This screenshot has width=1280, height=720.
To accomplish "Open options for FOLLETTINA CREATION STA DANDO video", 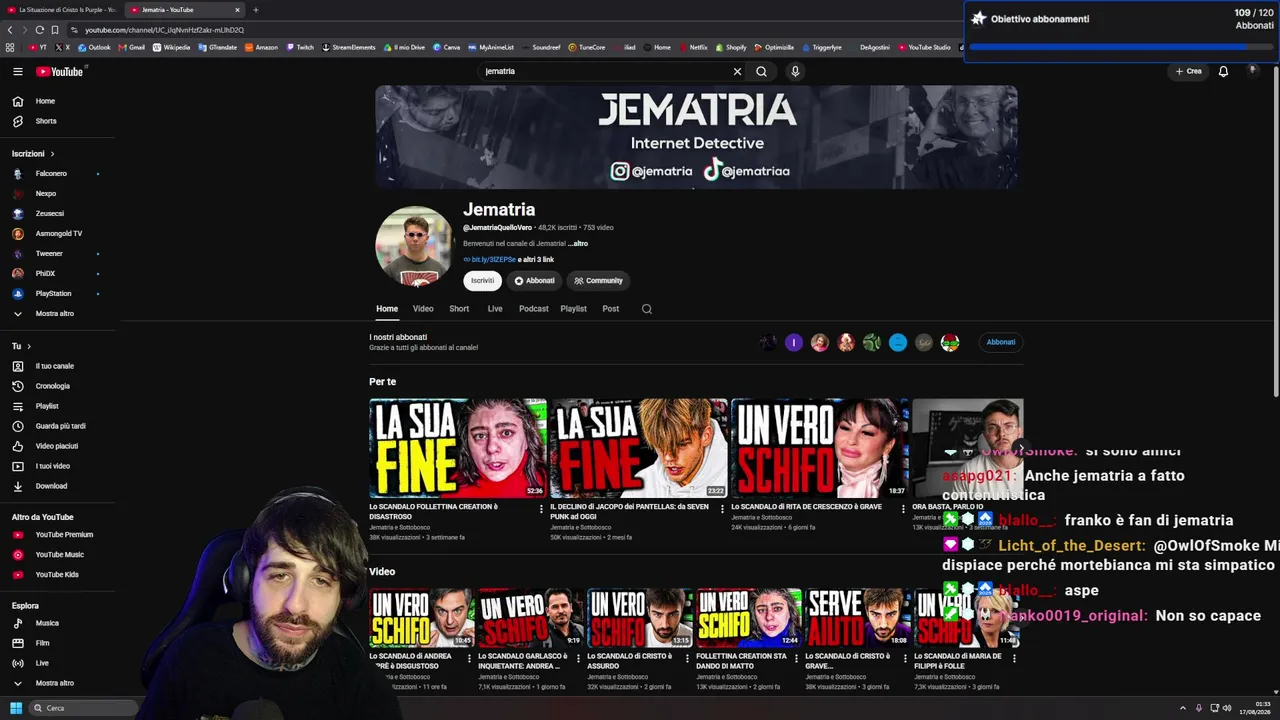I will tap(797, 659).
